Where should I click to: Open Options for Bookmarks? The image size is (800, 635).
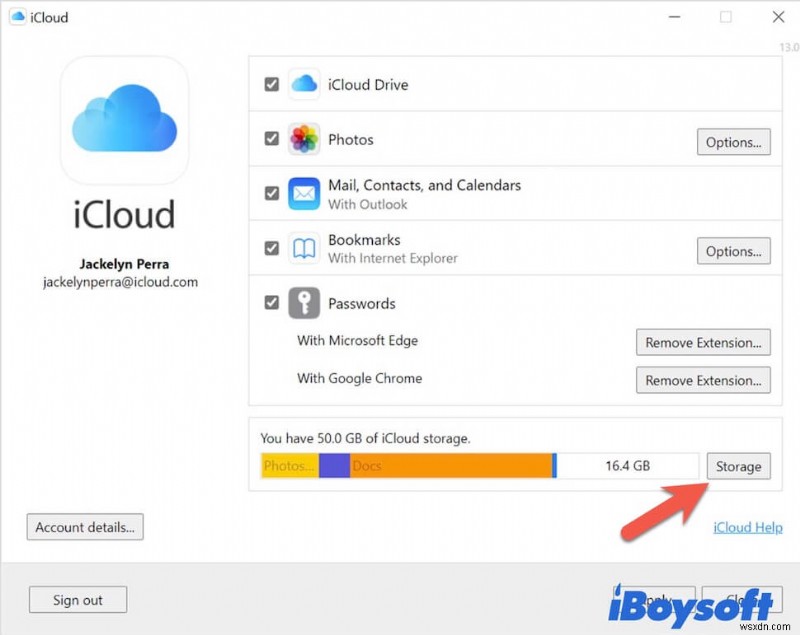pos(733,251)
